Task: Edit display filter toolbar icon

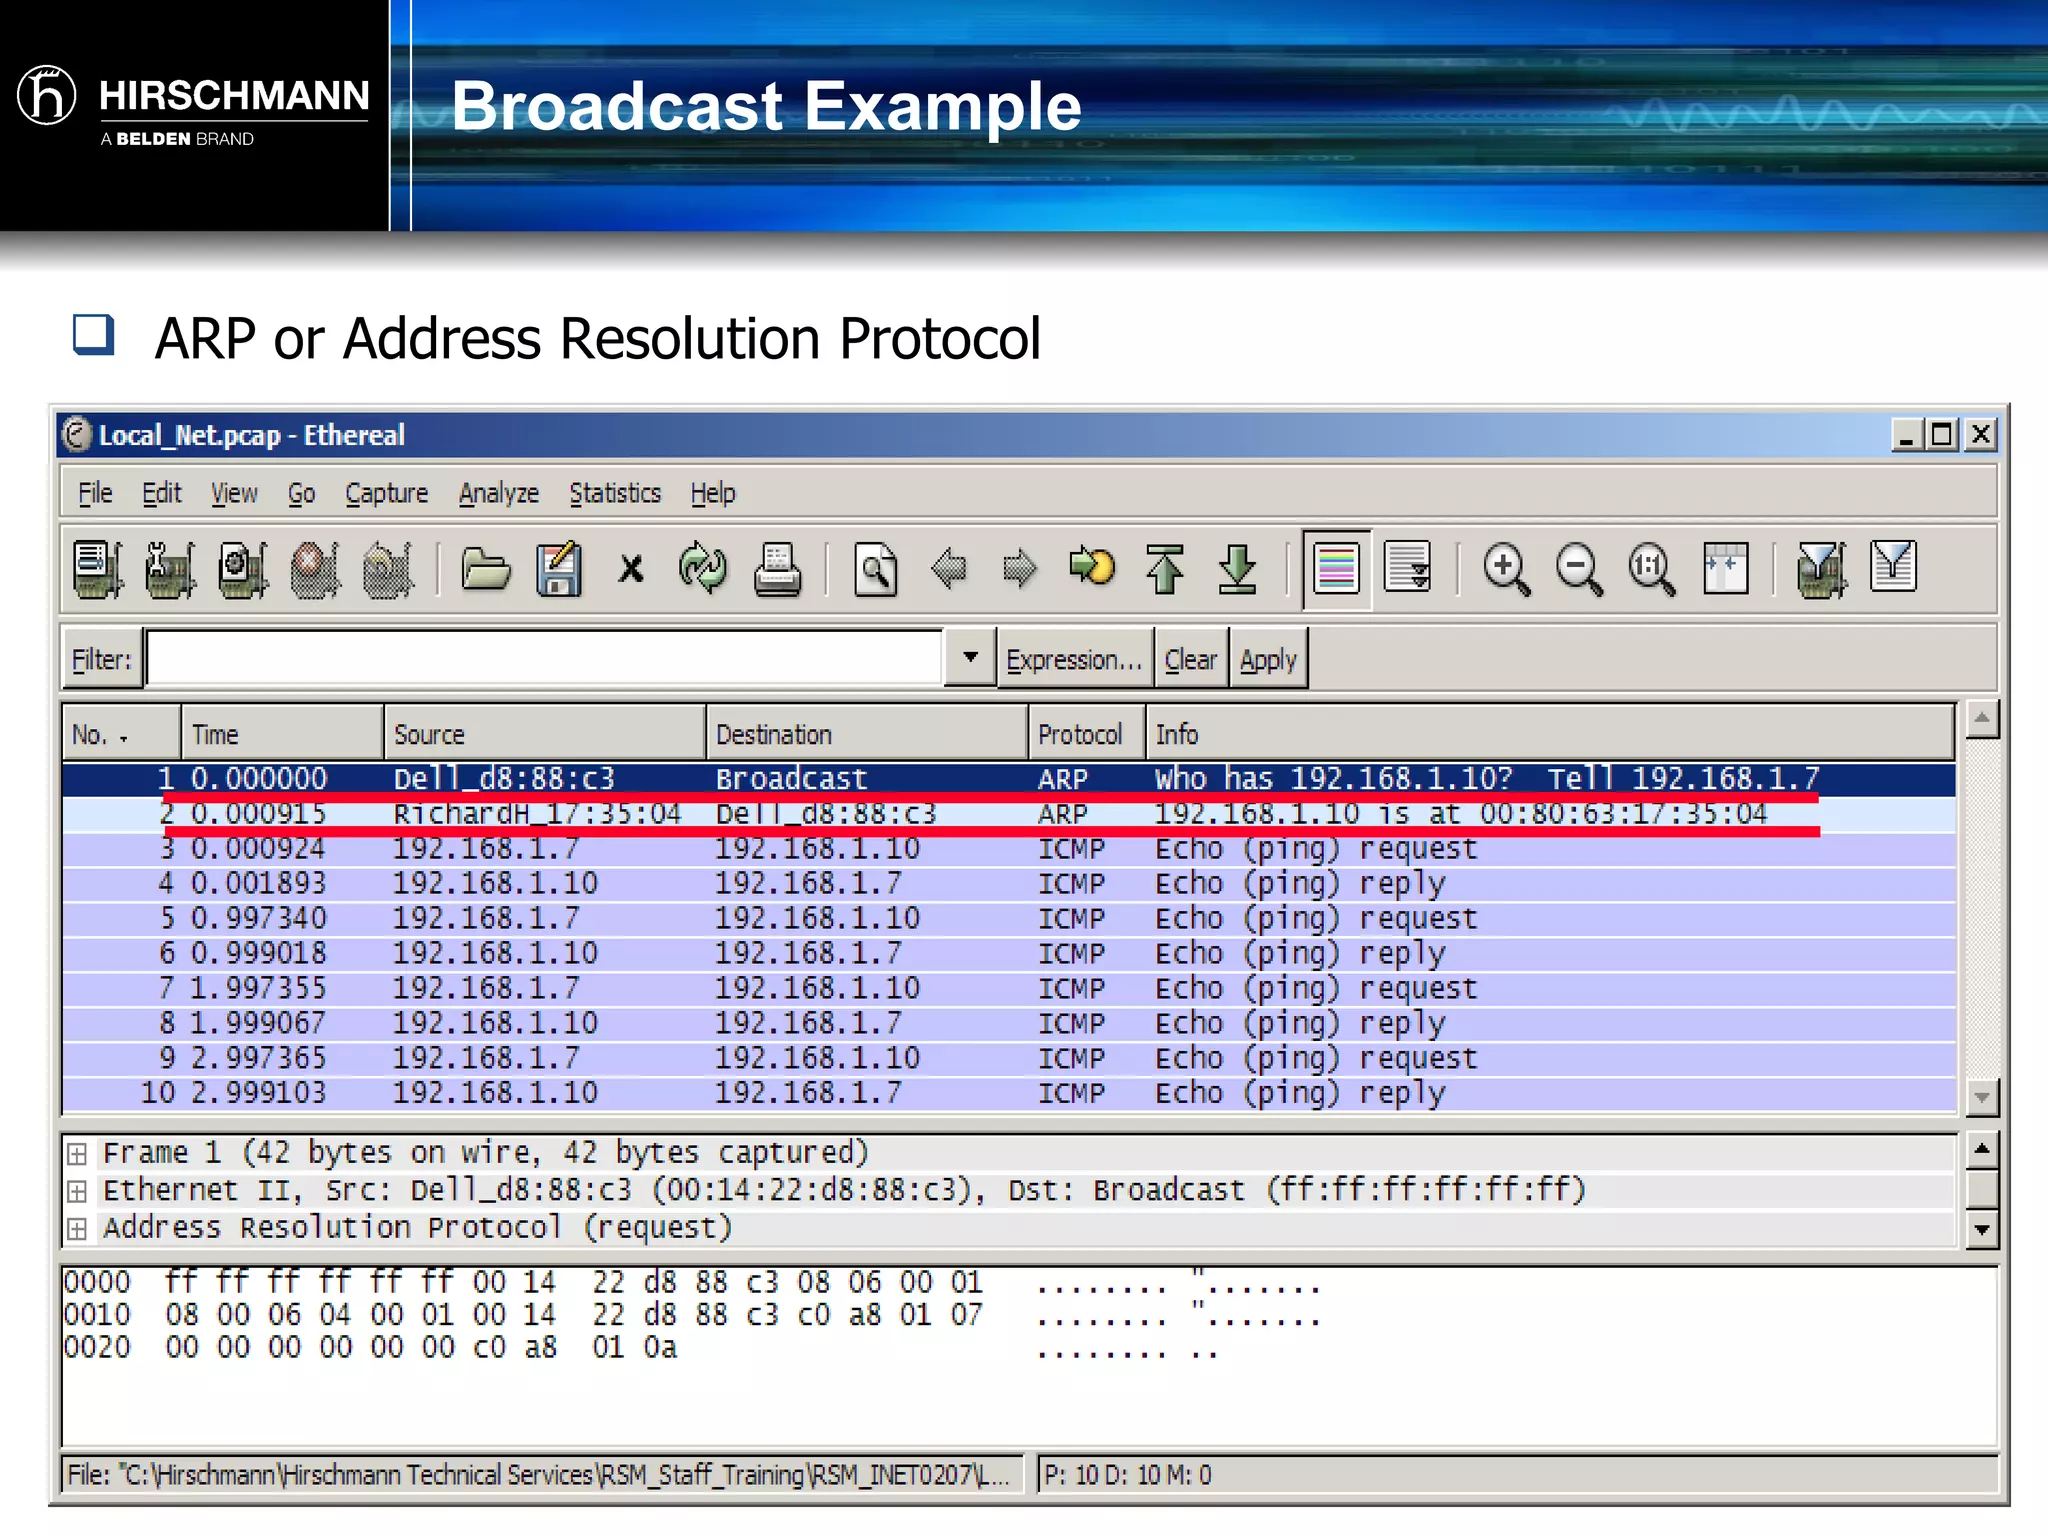Action: 1893,567
